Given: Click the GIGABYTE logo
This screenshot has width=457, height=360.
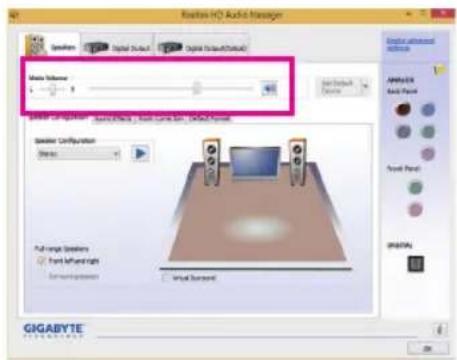Looking at the screenshot, I should tap(53, 330).
